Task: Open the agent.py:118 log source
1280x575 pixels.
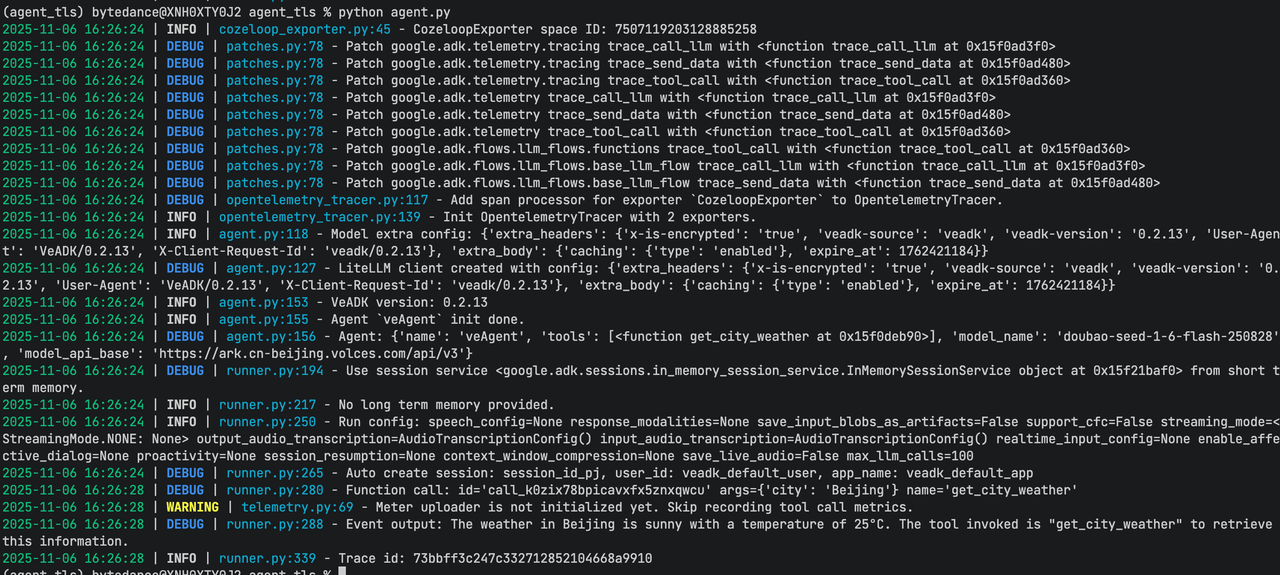Action: tap(262, 234)
